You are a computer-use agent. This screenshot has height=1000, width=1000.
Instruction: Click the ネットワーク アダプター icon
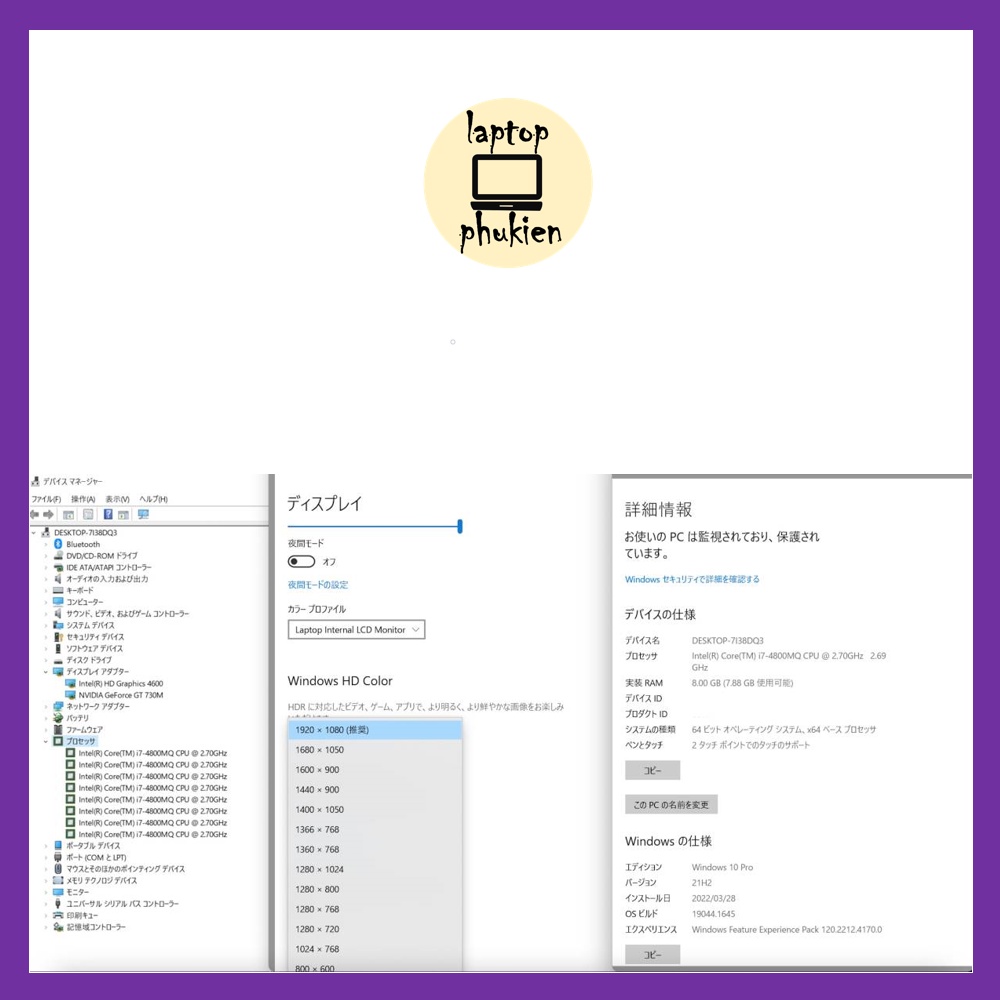pyautogui.click(x=58, y=706)
